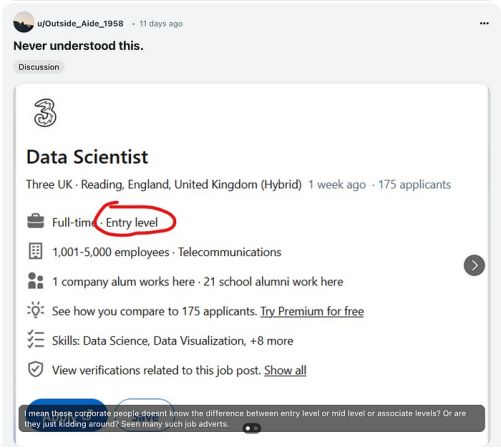Image resolution: width=501 pixels, height=448 pixels.
Task: Click the building icon beside employee count
Action: tap(35, 251)
